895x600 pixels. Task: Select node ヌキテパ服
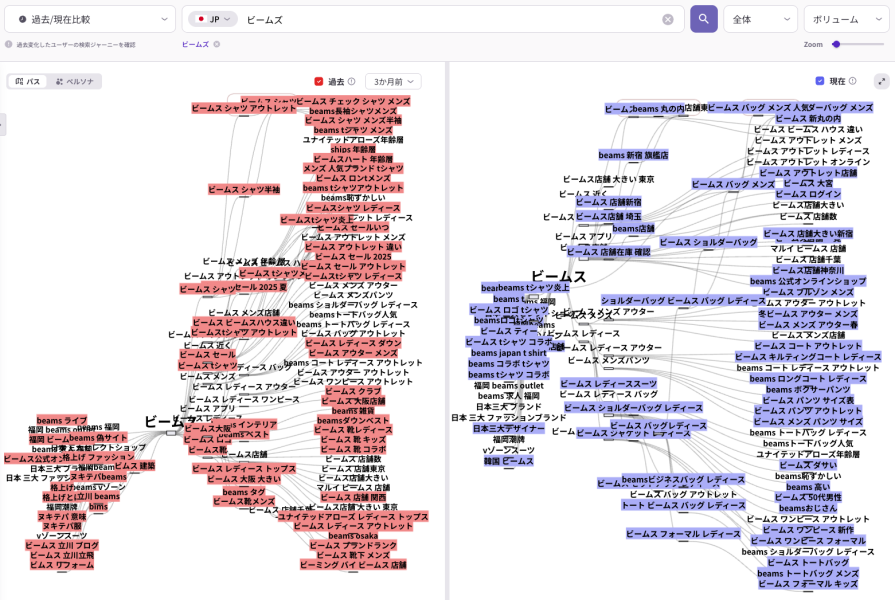[x=62, y=526]
